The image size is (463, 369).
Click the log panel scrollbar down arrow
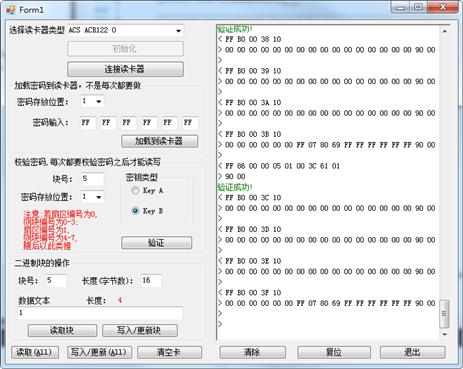[x=444, y=334]
